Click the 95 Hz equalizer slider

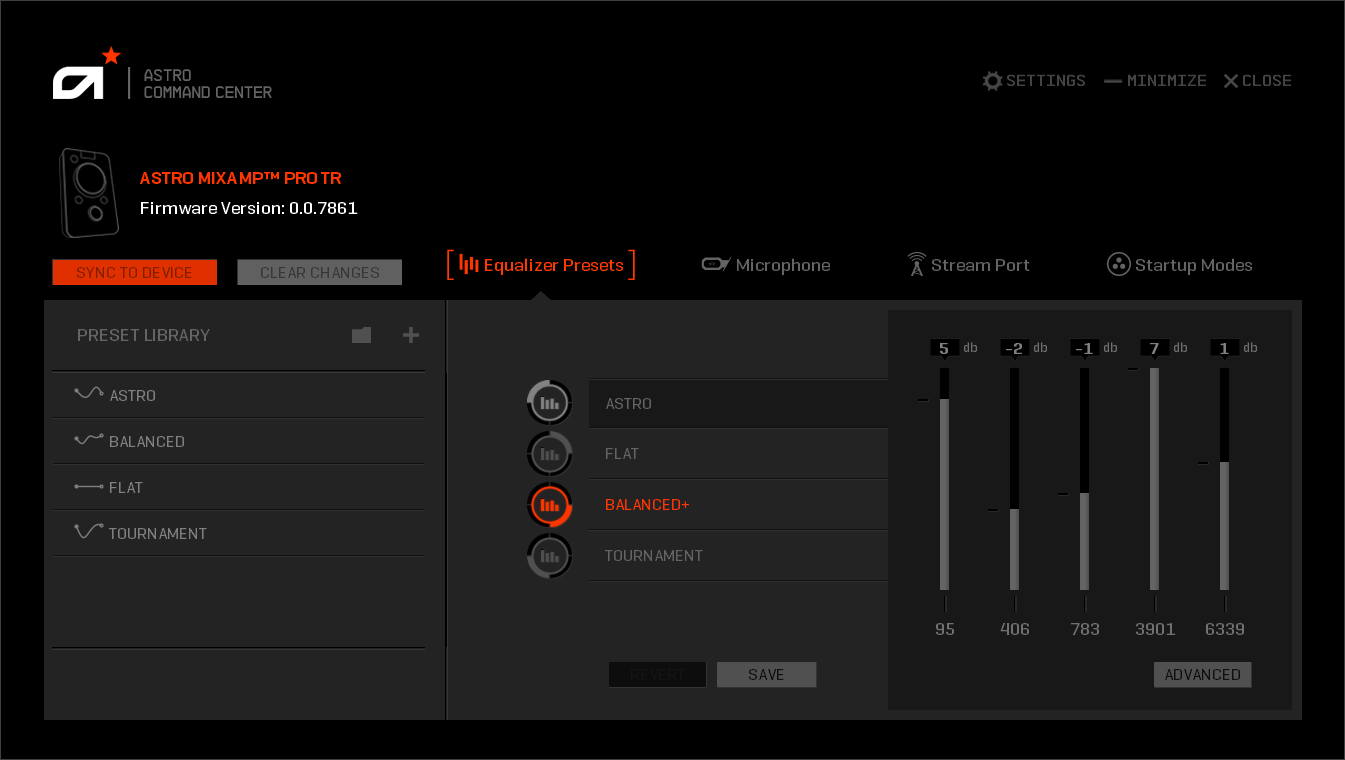[944, 479]
